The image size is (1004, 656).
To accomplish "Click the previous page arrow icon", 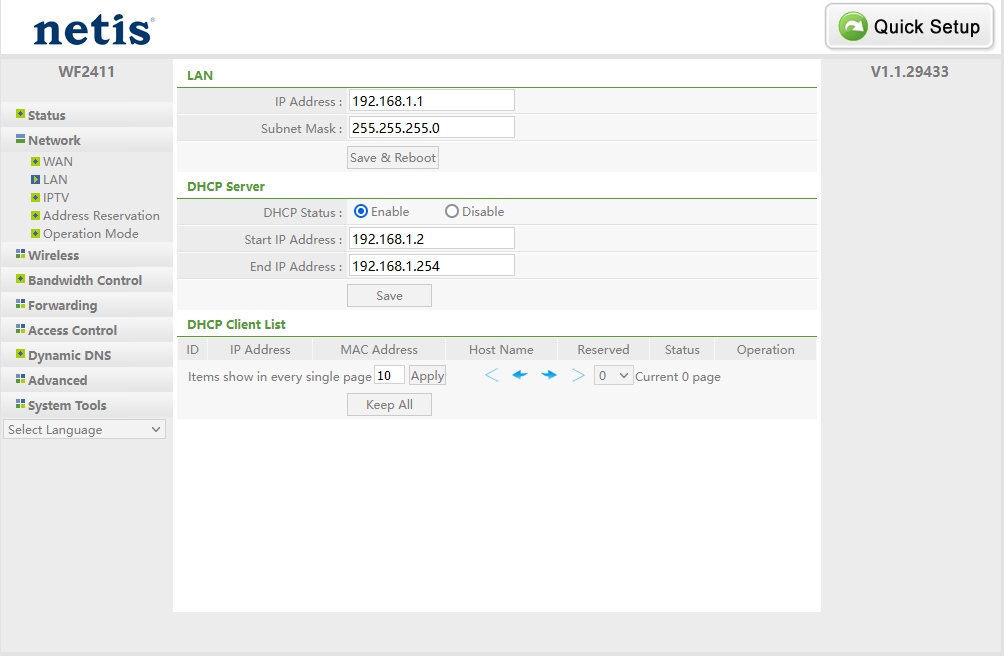I will [520, 376].
